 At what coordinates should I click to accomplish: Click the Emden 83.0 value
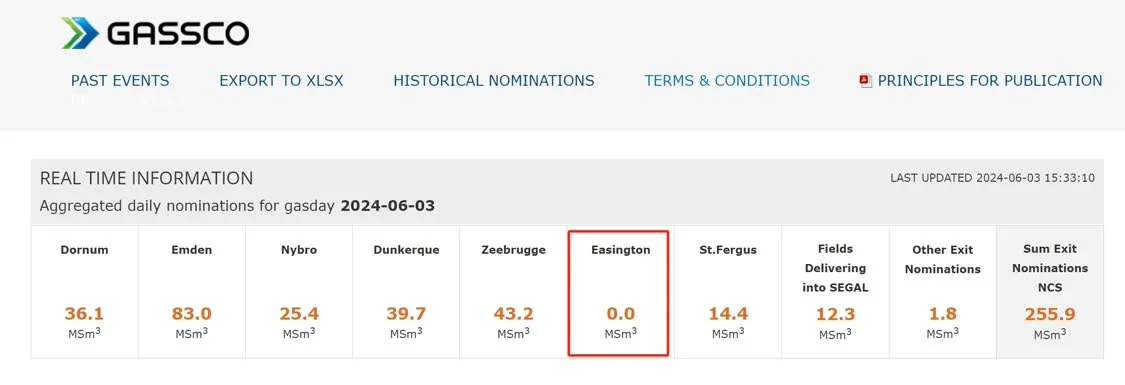192,314
